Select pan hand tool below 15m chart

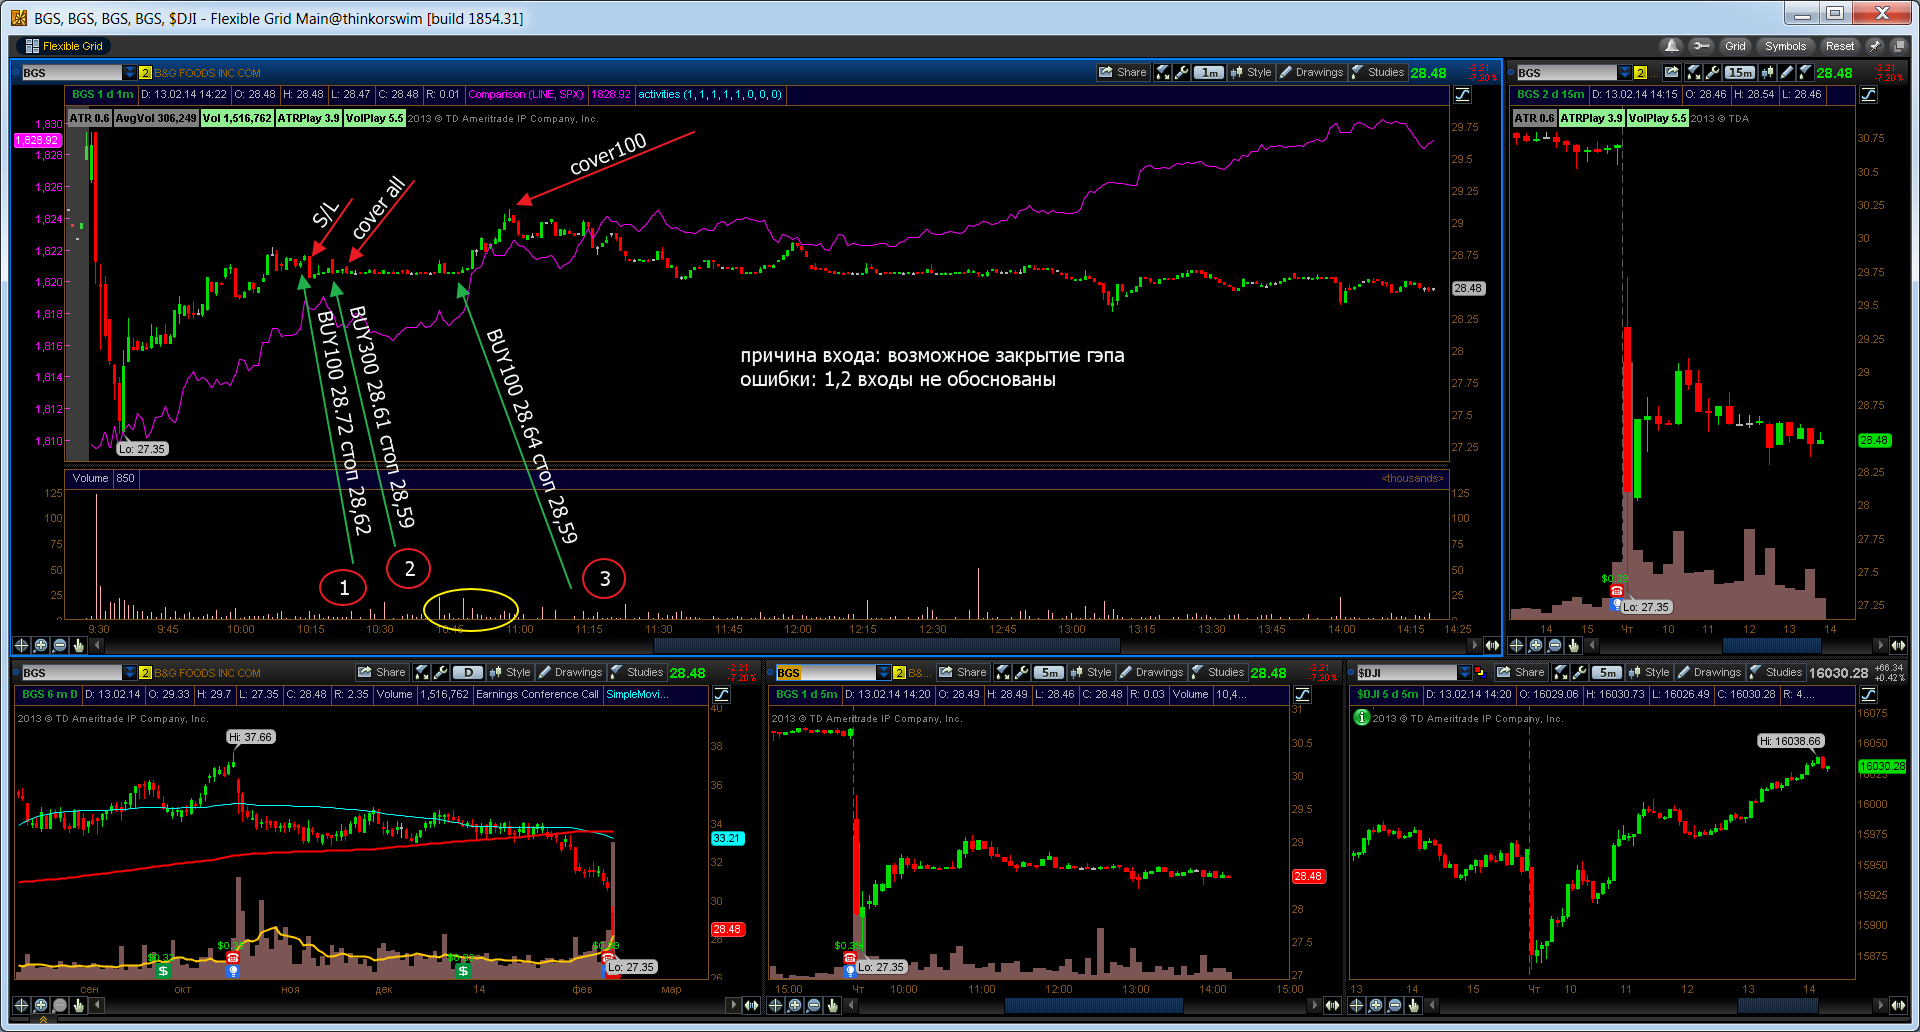[1573, 645]
